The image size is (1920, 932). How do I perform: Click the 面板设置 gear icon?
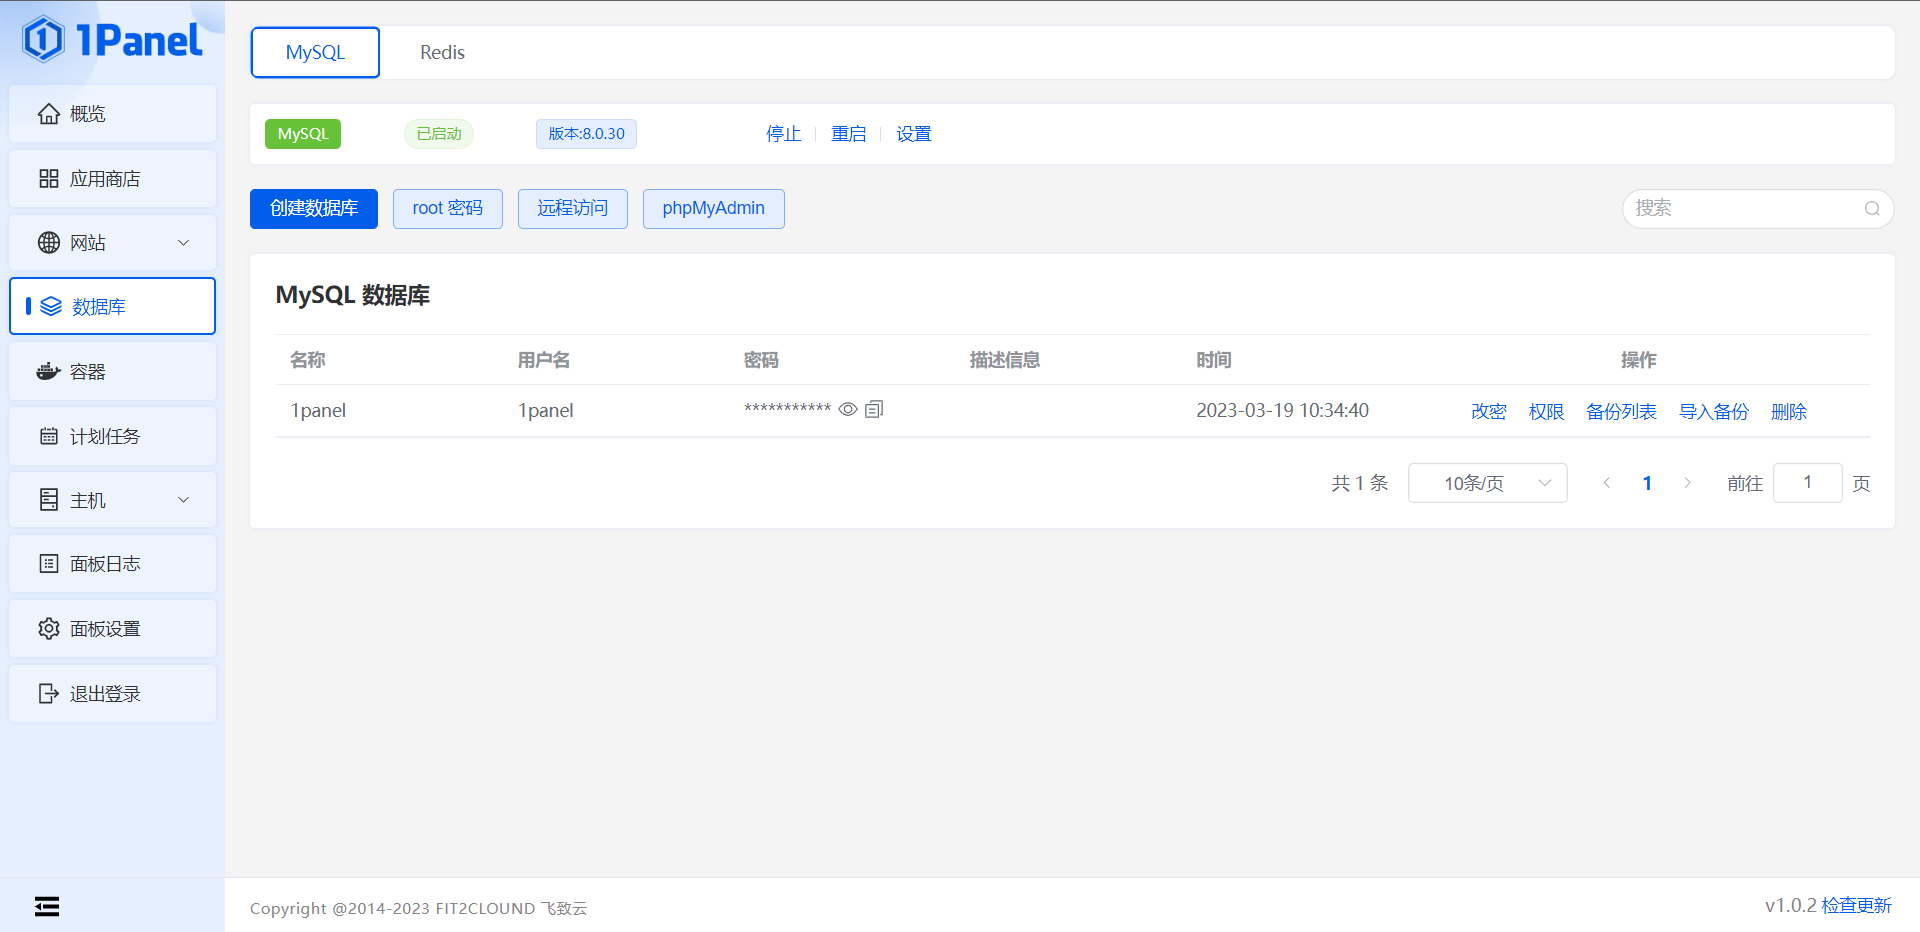coord(49,629)
